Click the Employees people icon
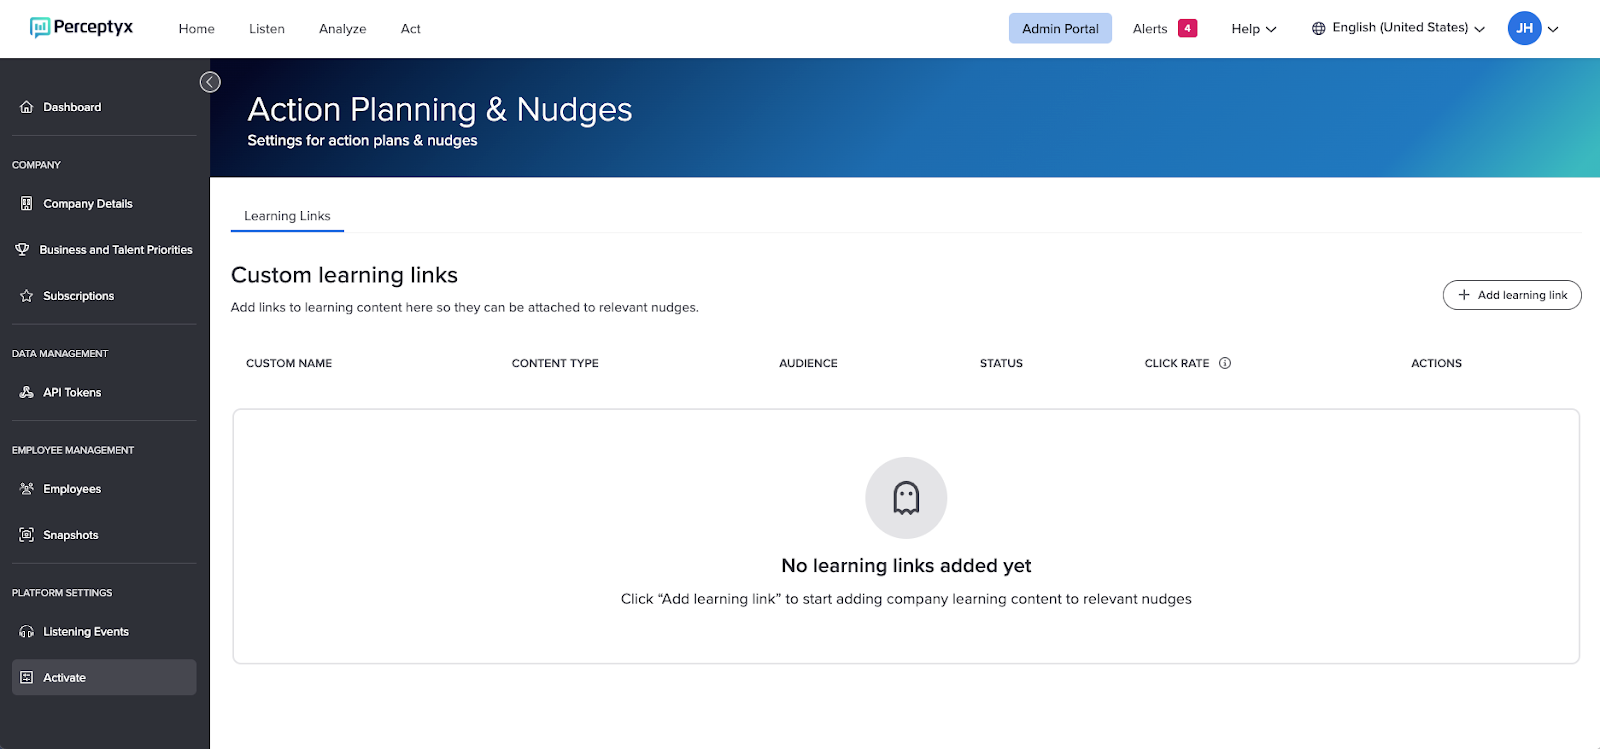This screenshot has height=749, width=1600. (27, 489)
